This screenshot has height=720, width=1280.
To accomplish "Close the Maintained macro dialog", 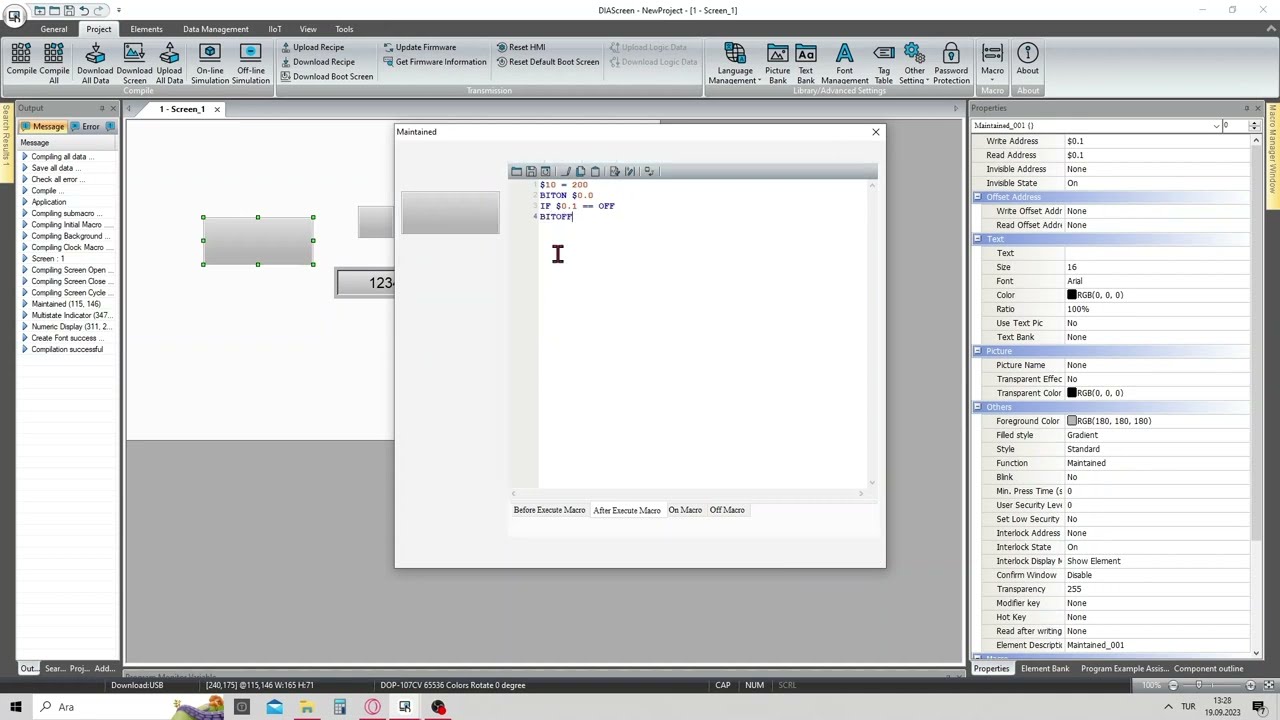I will [876, 132].
